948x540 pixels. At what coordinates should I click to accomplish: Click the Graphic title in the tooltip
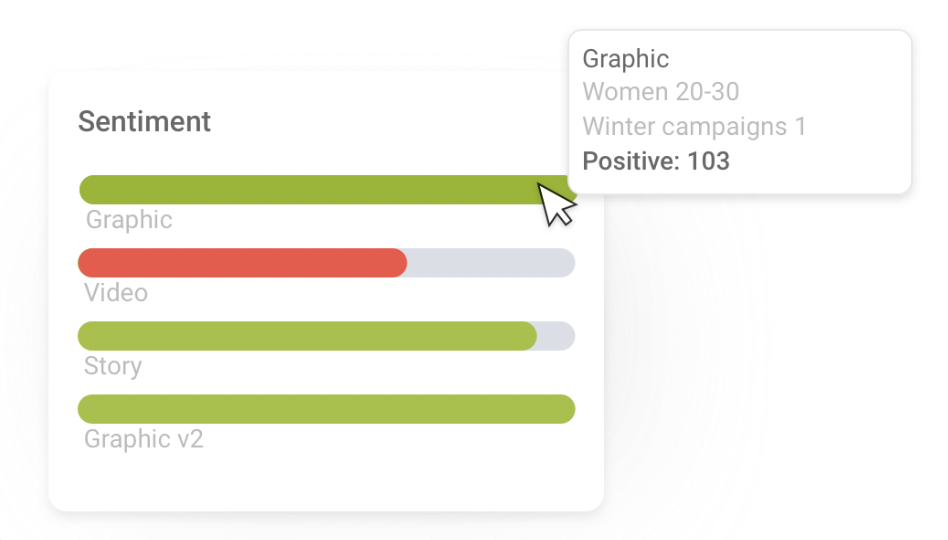click(625, 59)
